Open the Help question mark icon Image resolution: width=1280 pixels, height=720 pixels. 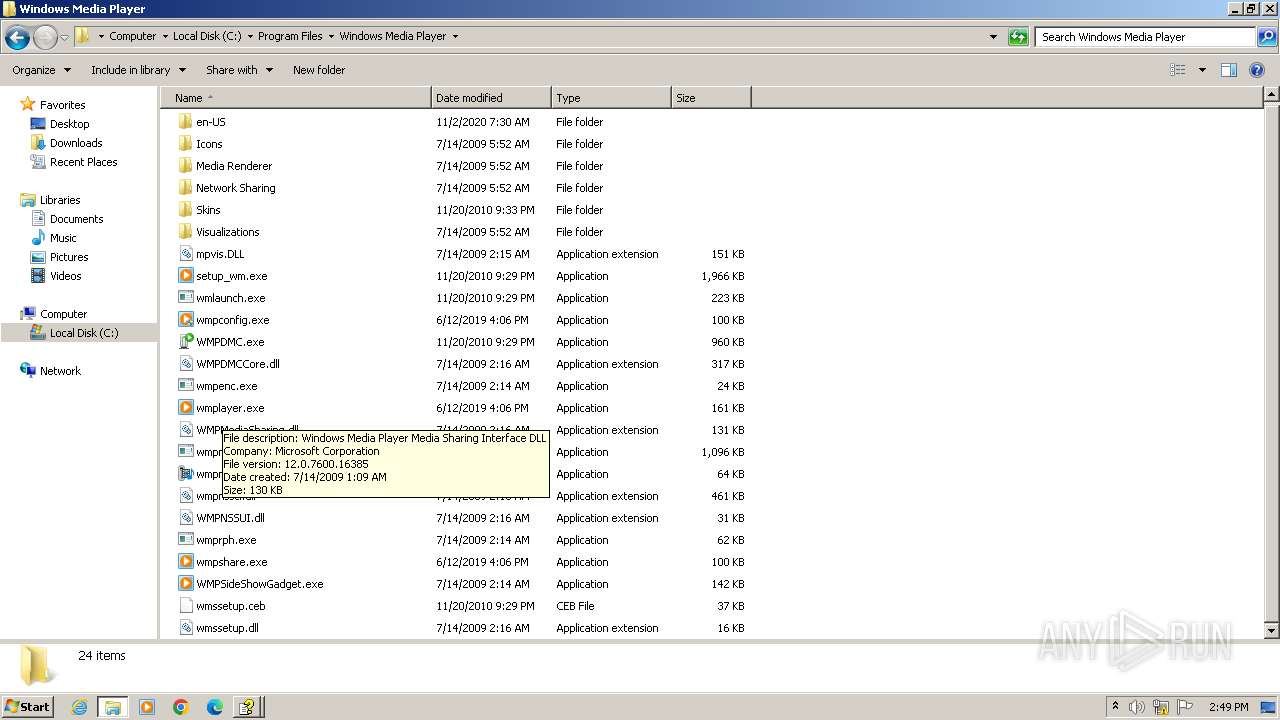point(1257,70)
